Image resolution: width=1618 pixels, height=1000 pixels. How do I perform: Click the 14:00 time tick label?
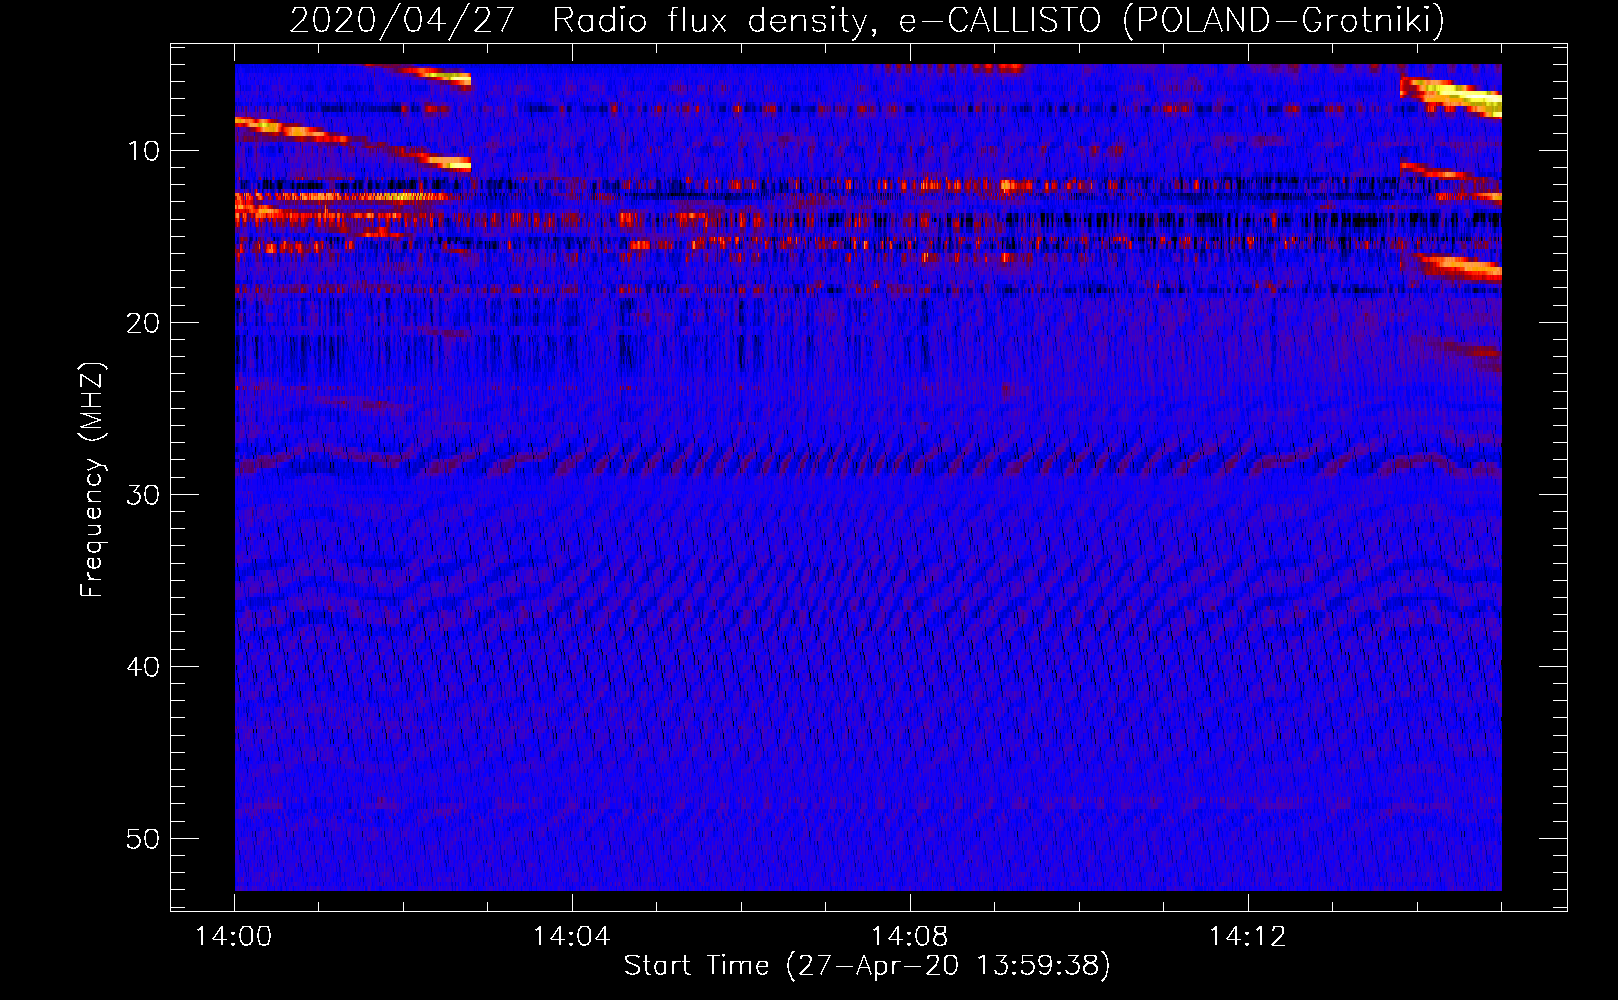click(233, 936)
